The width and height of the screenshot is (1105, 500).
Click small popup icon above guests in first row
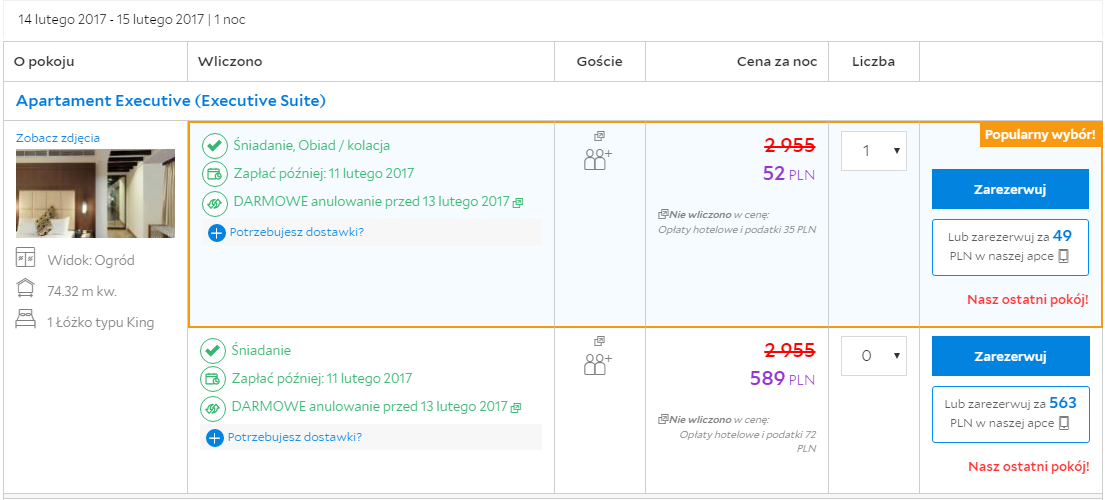tap(599, 136)
